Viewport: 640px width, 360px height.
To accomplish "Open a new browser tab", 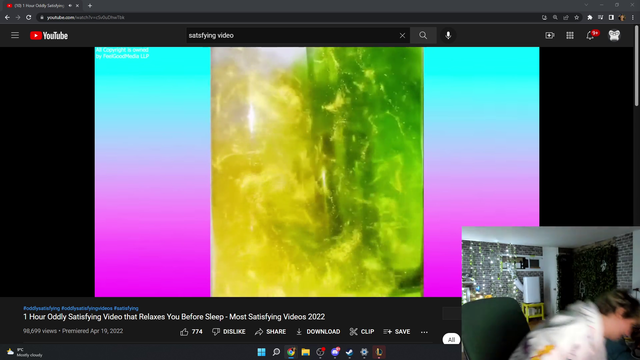I will click(90, 6).
